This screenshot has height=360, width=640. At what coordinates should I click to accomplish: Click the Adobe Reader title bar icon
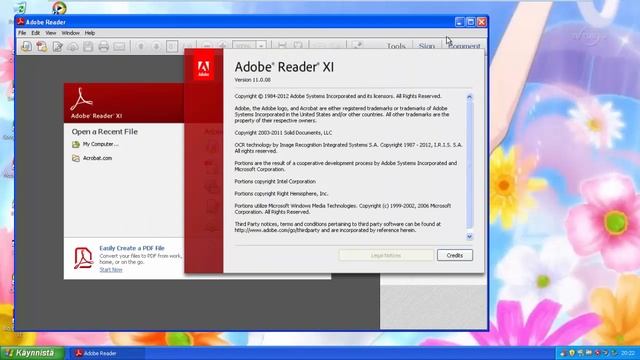[20, 22]
